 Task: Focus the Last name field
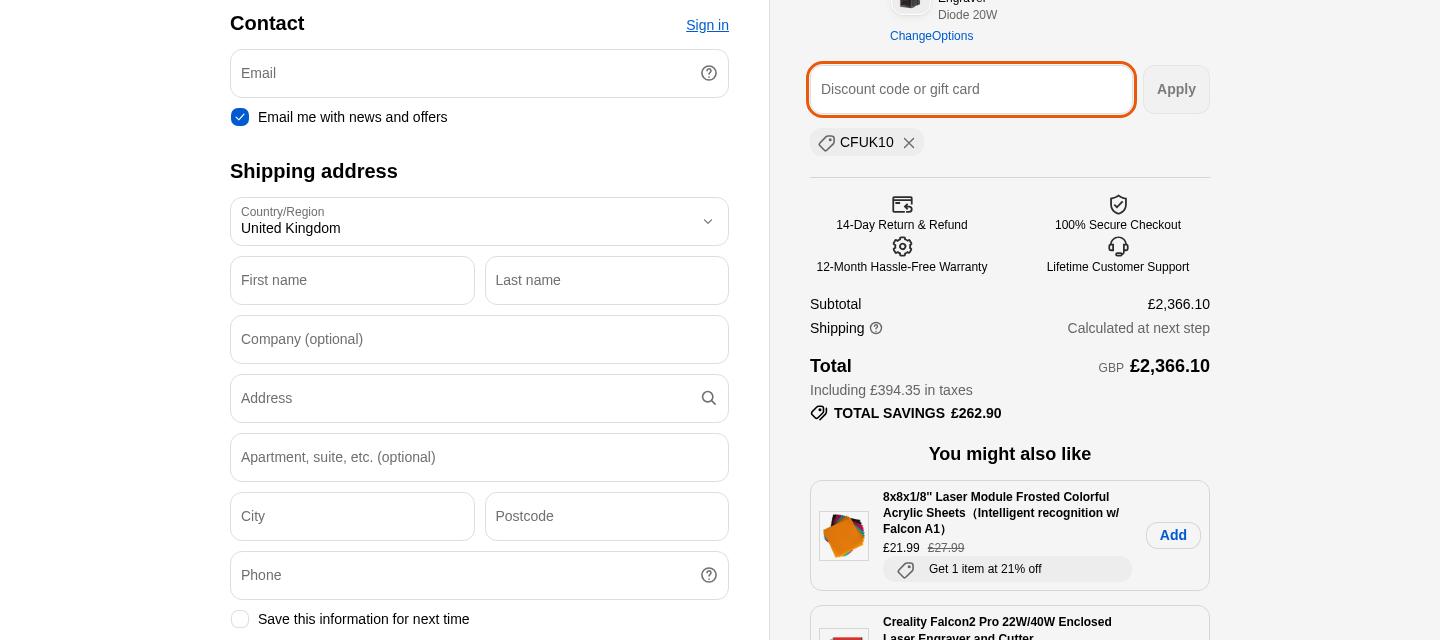point(607,280)
